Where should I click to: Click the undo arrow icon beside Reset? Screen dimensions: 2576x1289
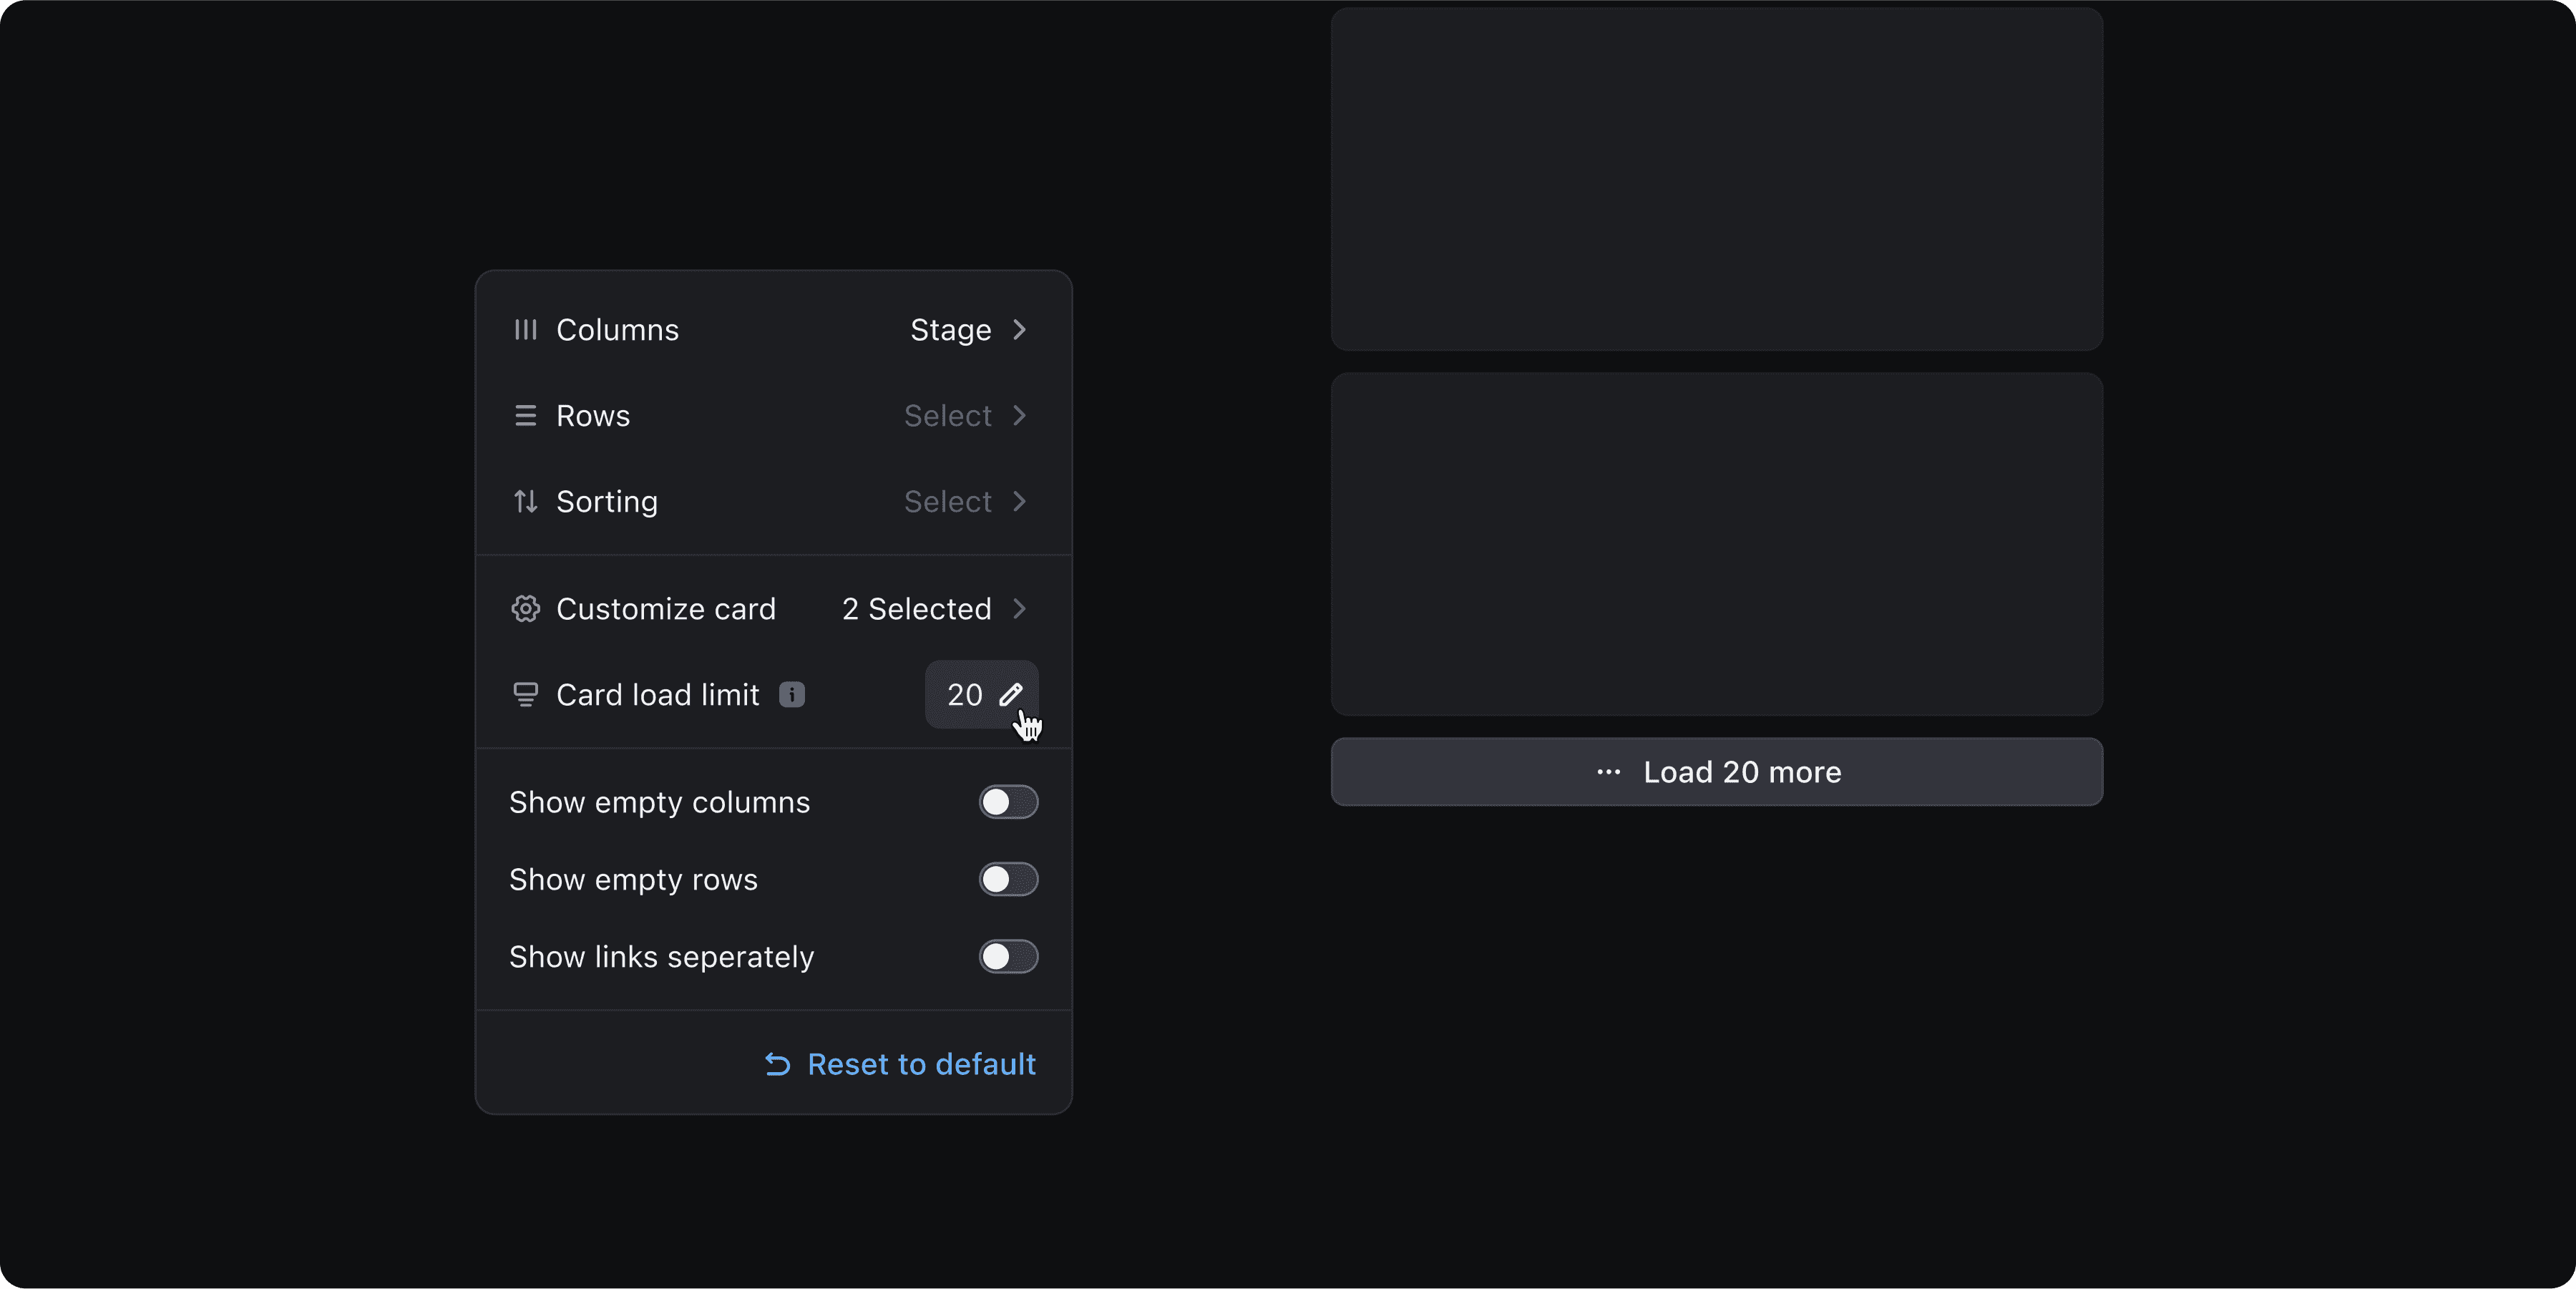[778, 1064]
